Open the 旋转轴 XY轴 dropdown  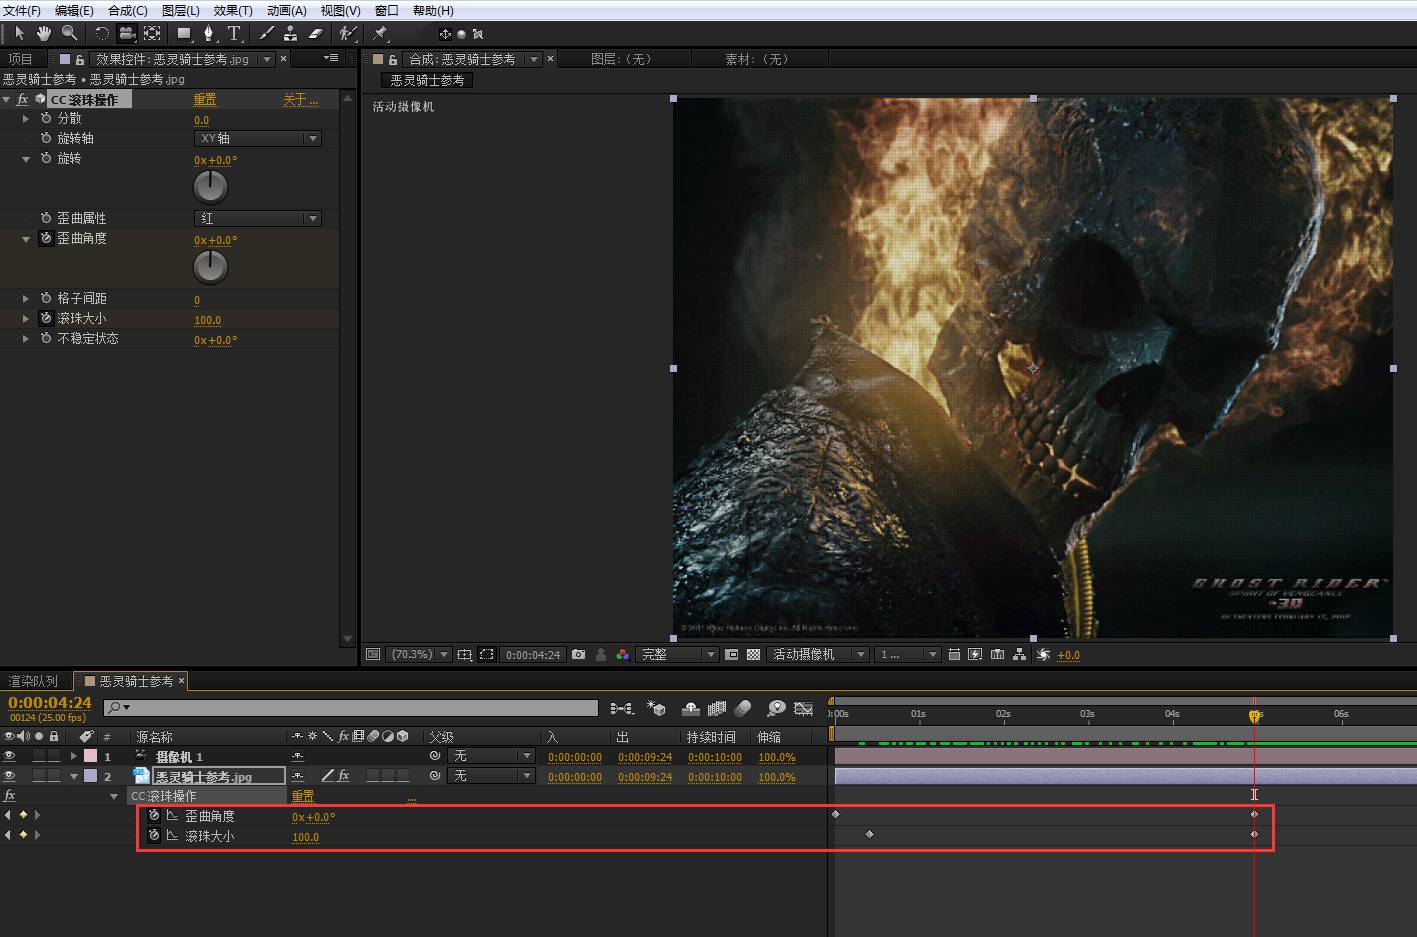(x=257, y=139)
